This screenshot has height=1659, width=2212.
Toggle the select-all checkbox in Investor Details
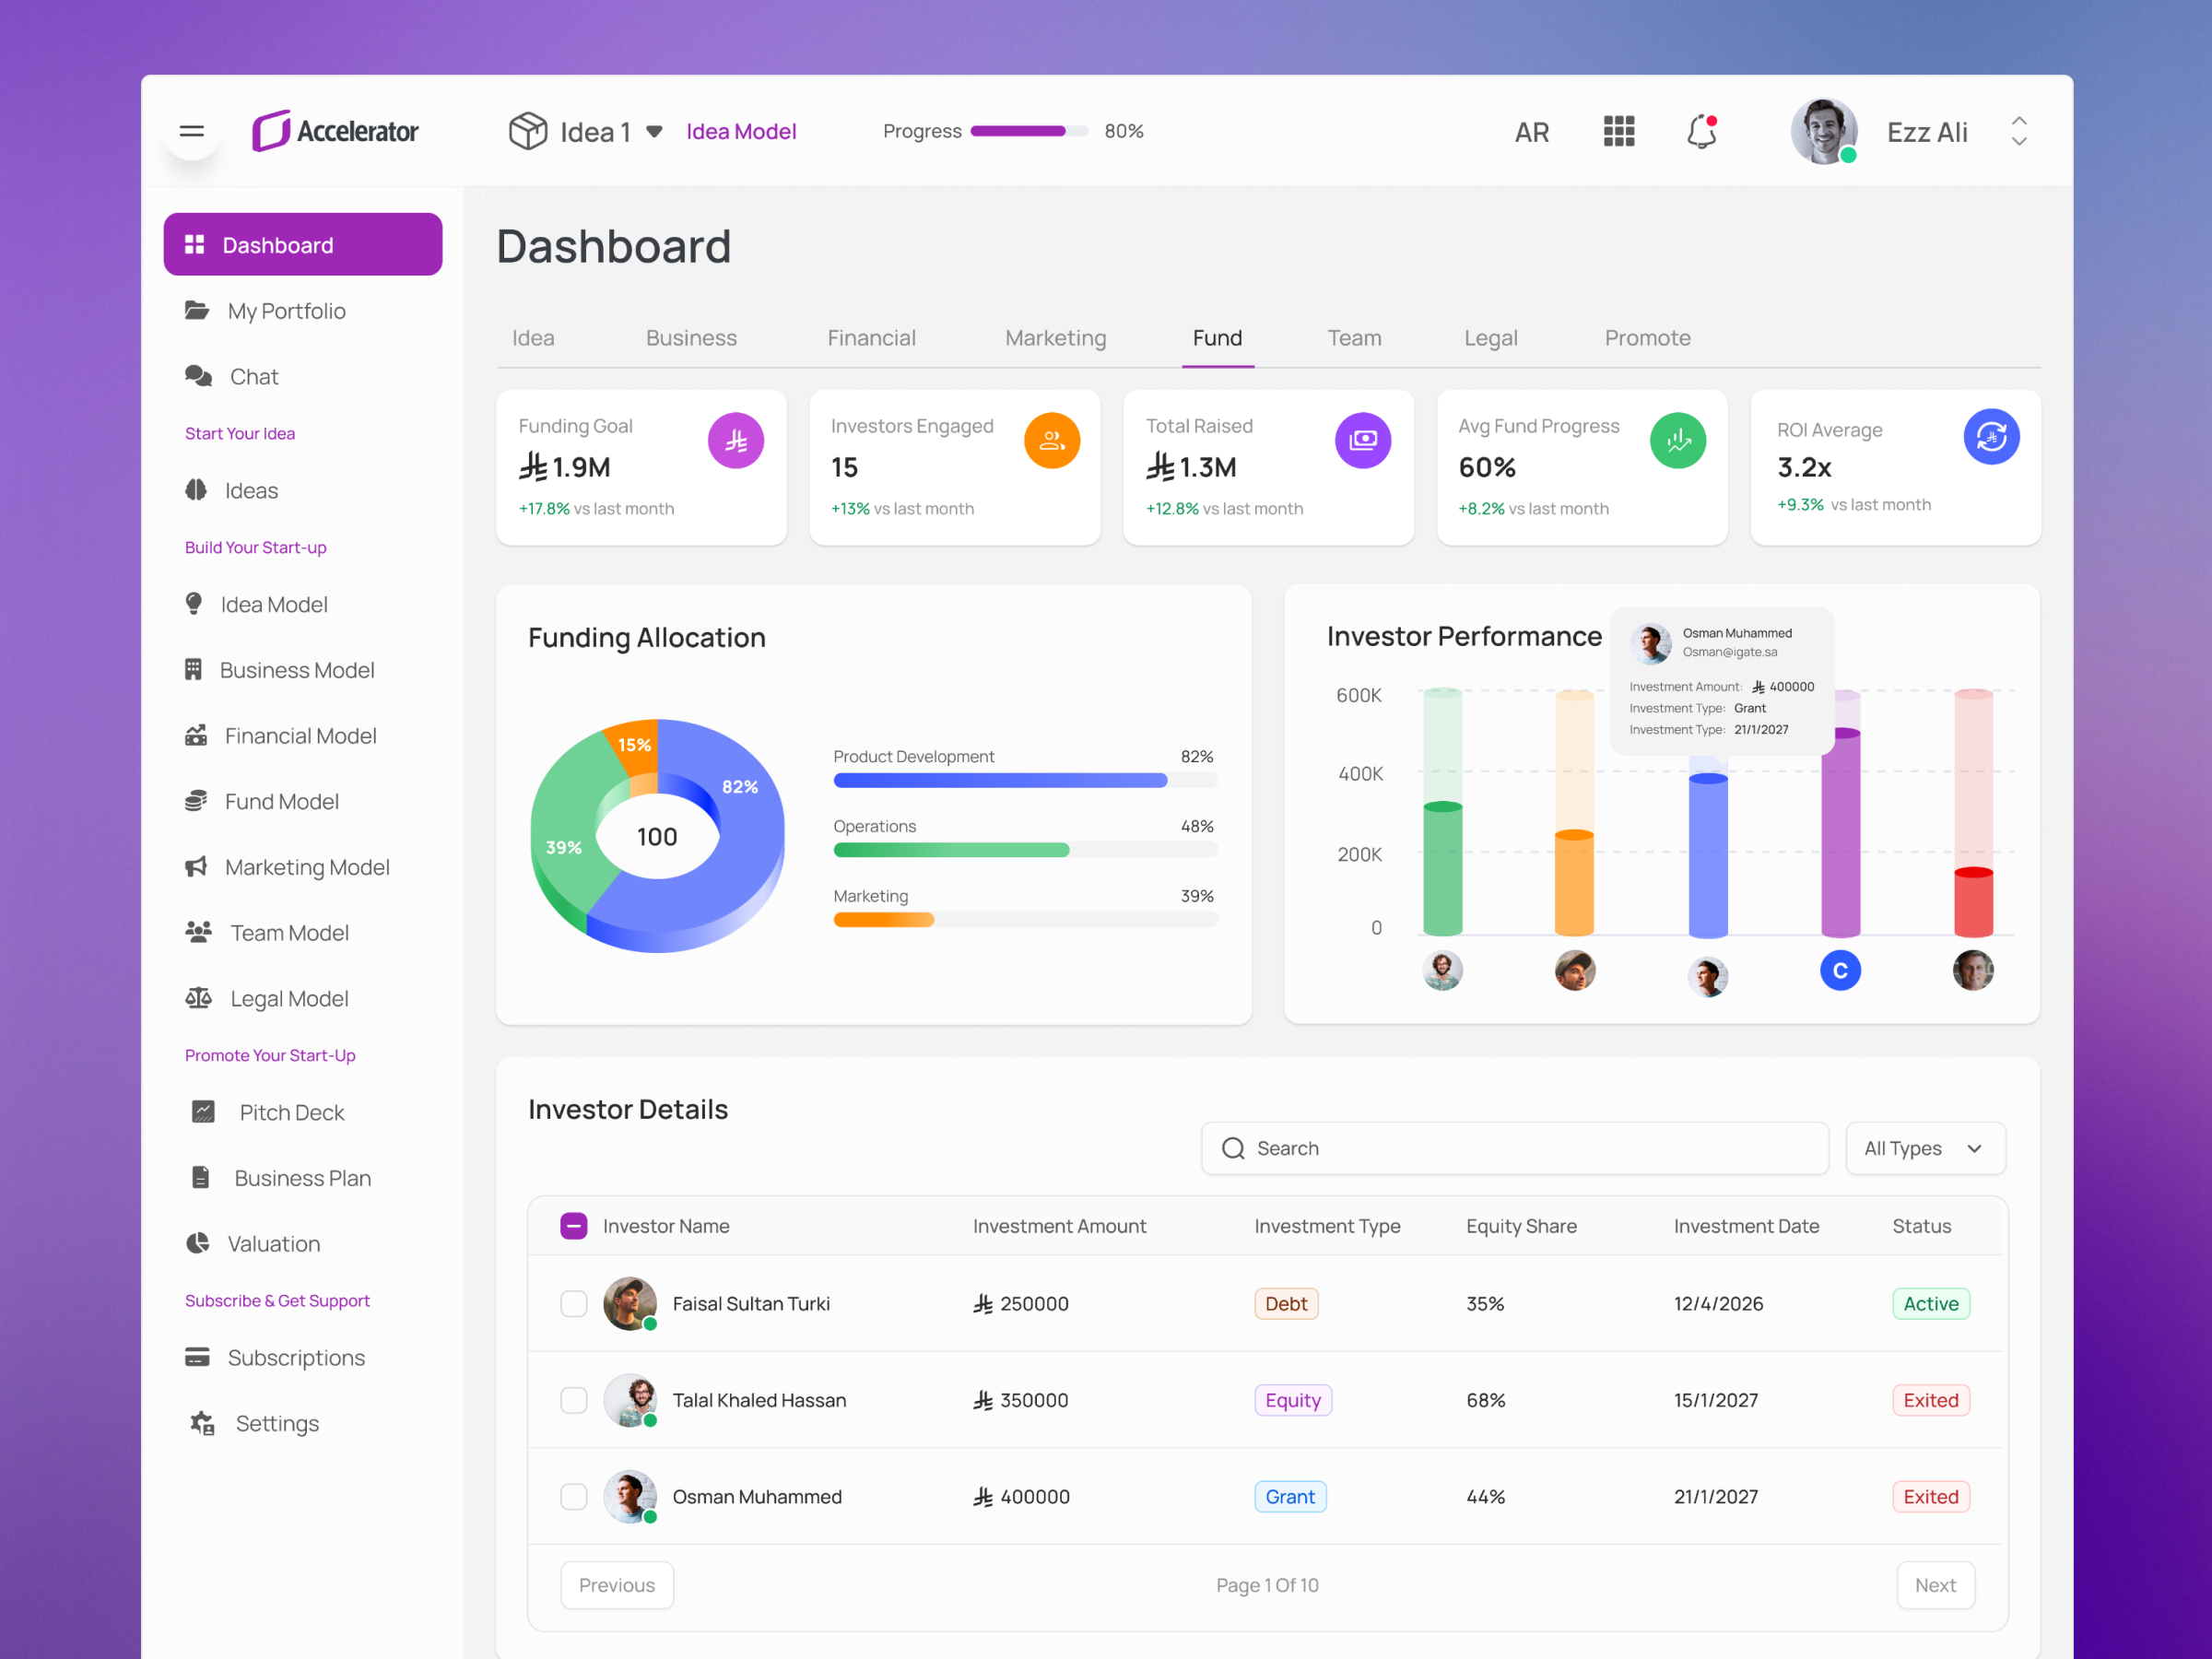point(574,1225)
